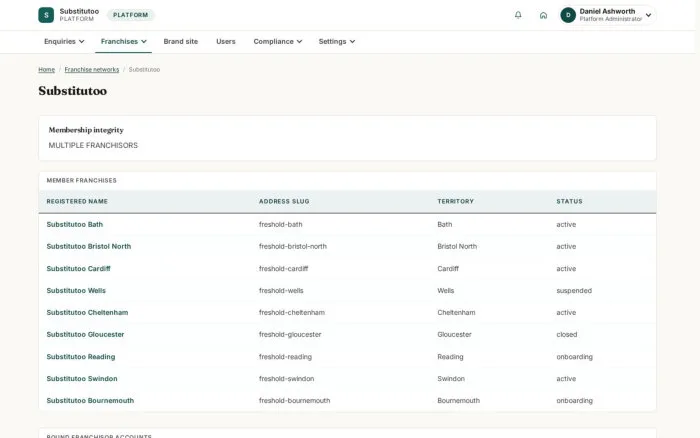The width and height of the screenshot is (700, 438).
Task: View the Substitutoo Wells franchise
Action: click(76, 291)
